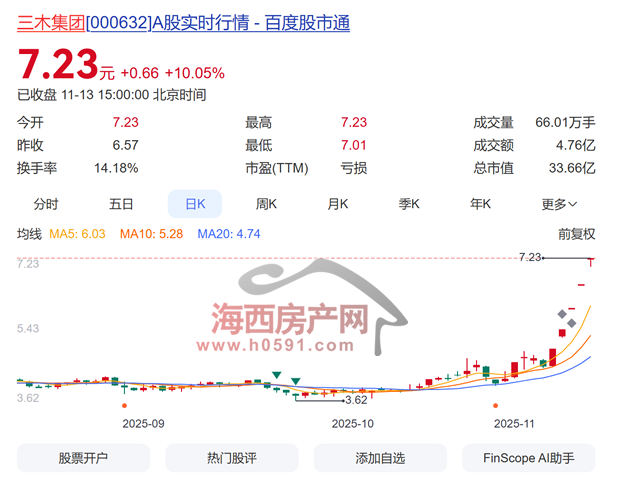Screen dimensions: 640x483
Task: Open the FinScope AI助手 button
Action: (528, 458)
